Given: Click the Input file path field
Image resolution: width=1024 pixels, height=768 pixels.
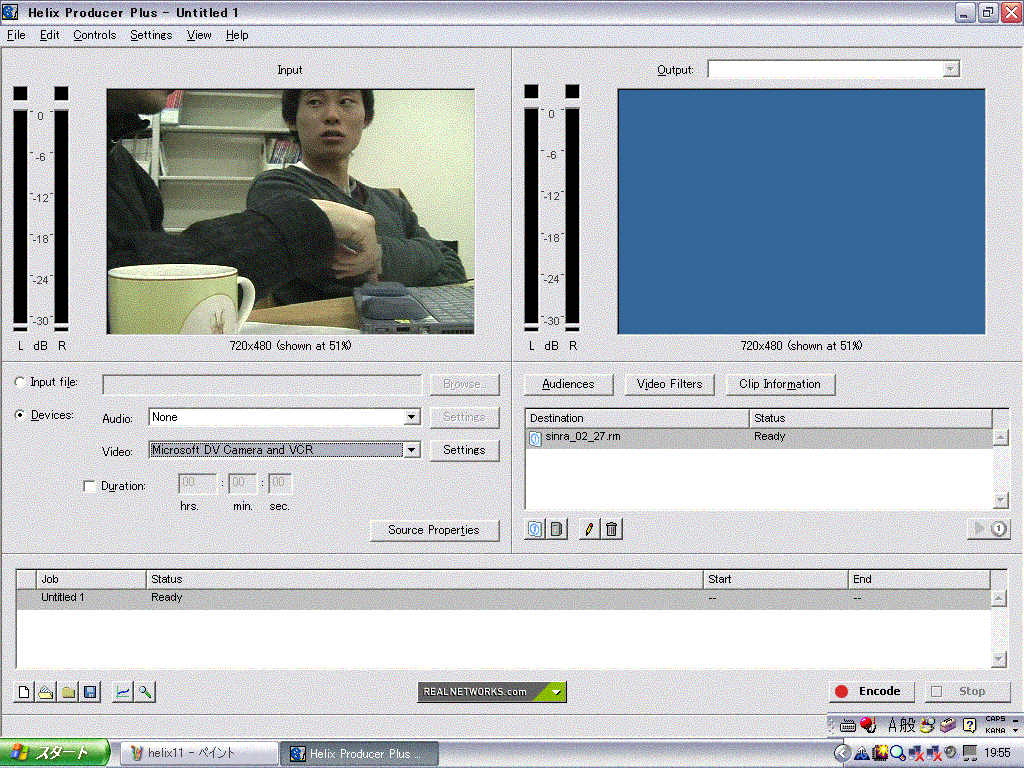Looking at the screenshot, I should coord(262,384).
